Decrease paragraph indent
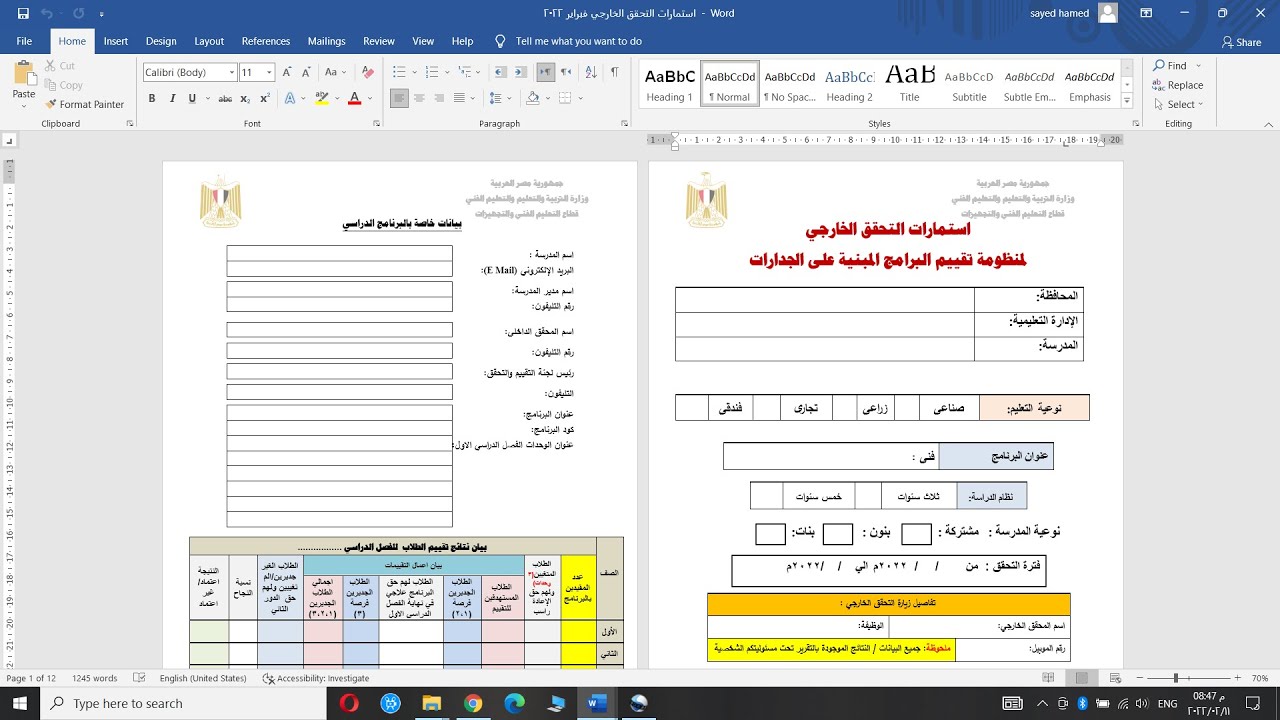The height and width of the screenshot is (720, 1280). coord(501,72)
